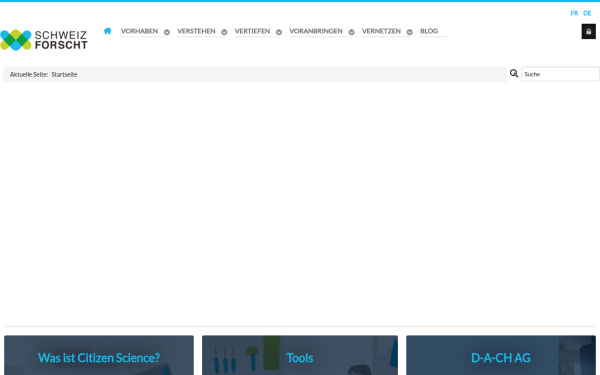Switch language to DE
The height and width of the screenshot is (375, 600).
click(587, 13)
